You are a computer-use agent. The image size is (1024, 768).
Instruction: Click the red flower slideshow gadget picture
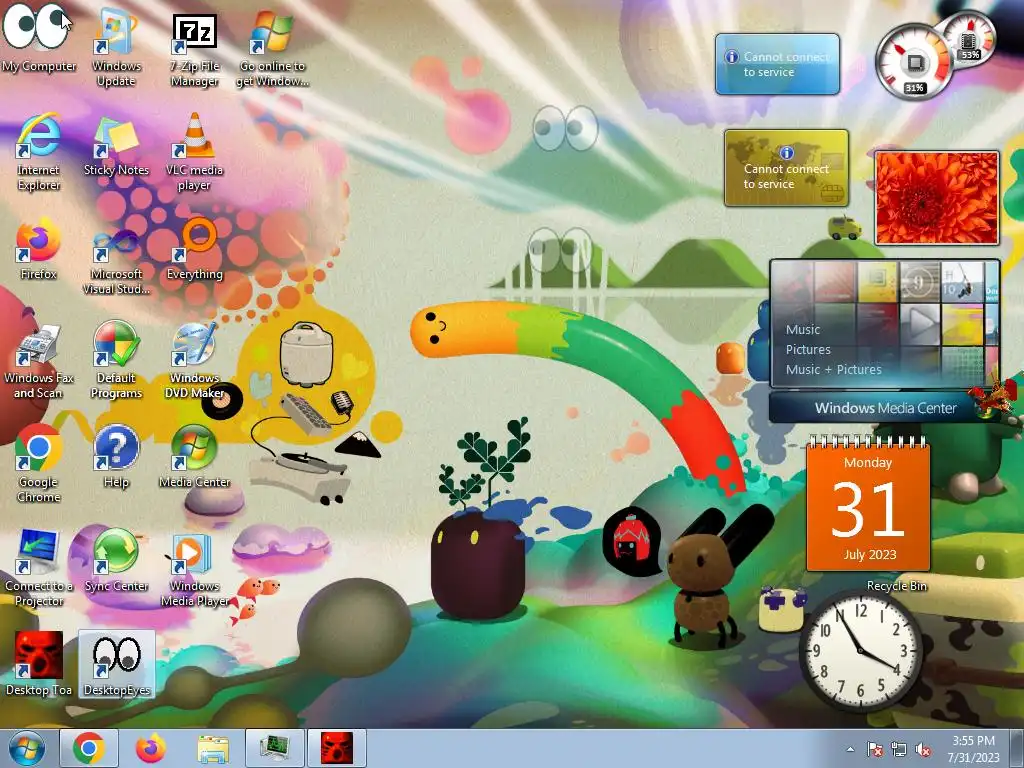pos(936,198)
